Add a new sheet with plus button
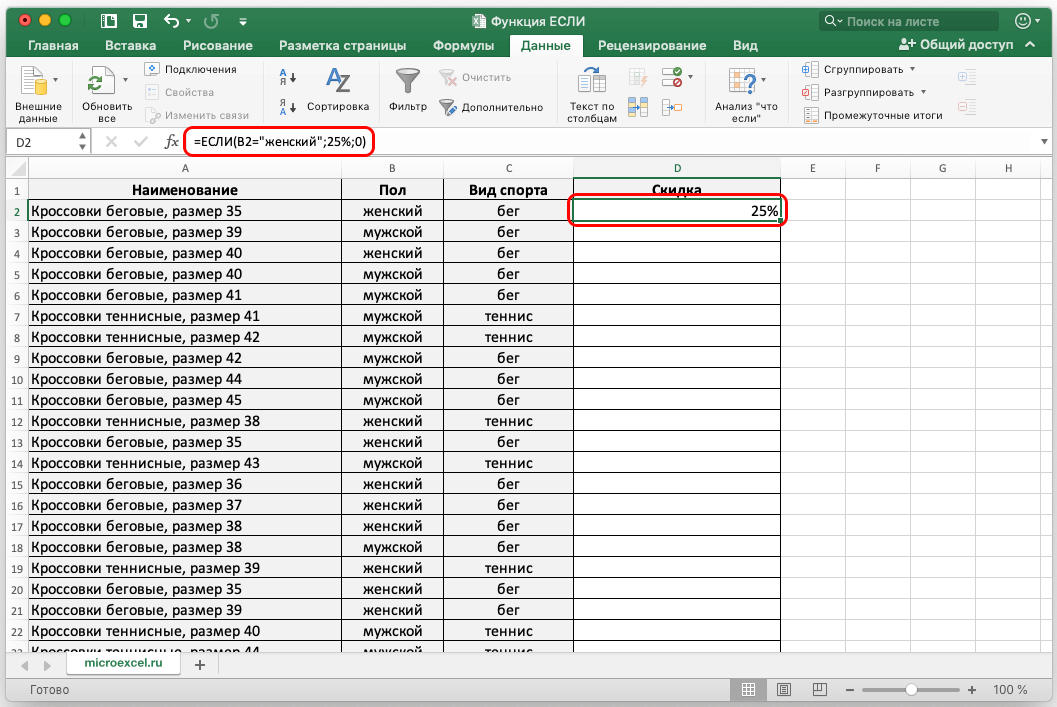Viewport: 1057px width, 707px height. [200, 665]
